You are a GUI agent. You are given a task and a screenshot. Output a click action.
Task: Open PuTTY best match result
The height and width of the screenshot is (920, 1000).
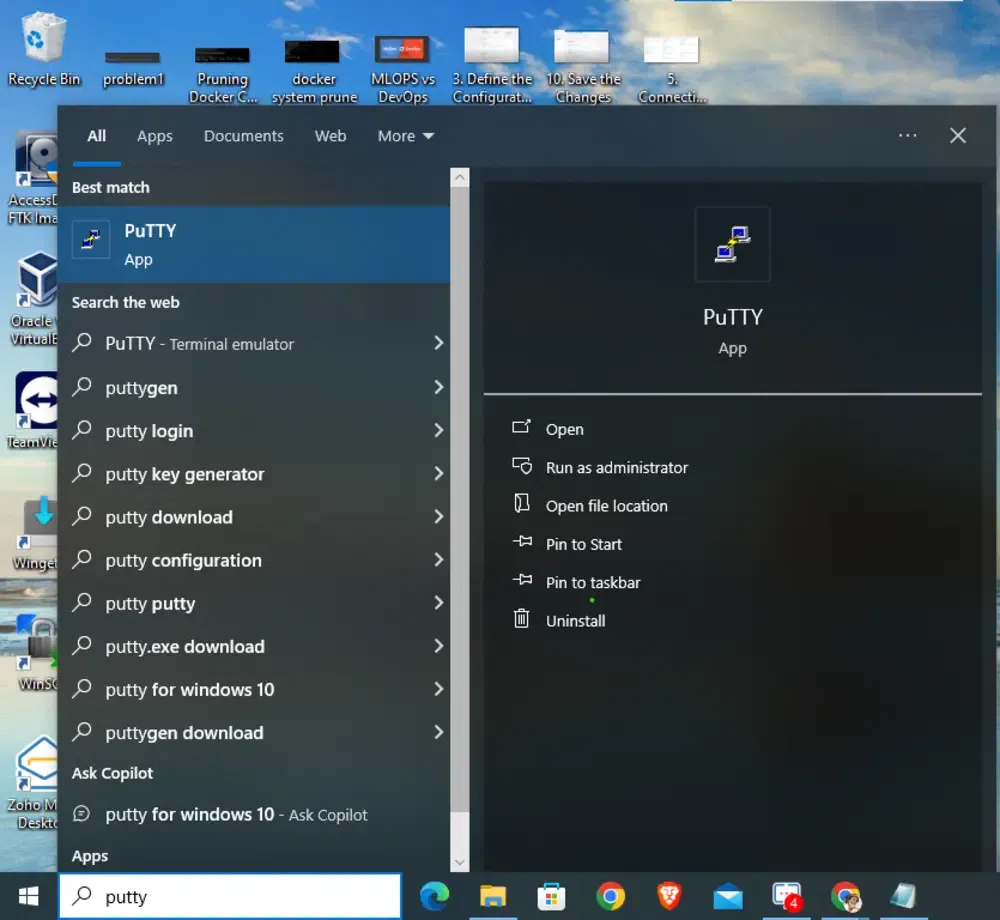pyautogui.click(x=253, y=244)
